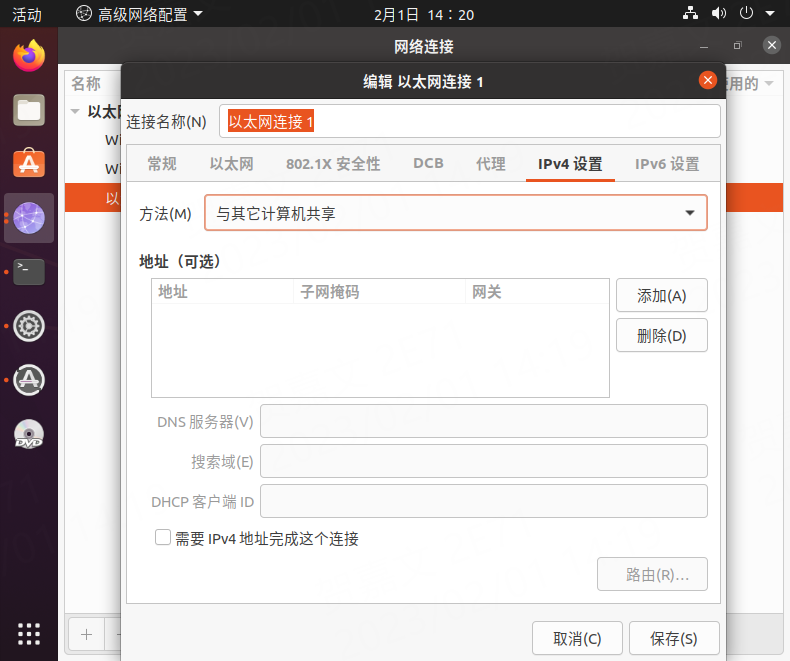Screen dimensions: 790x661
Task: Click the 搜索域 input field
Action: [x=484, y=461]
